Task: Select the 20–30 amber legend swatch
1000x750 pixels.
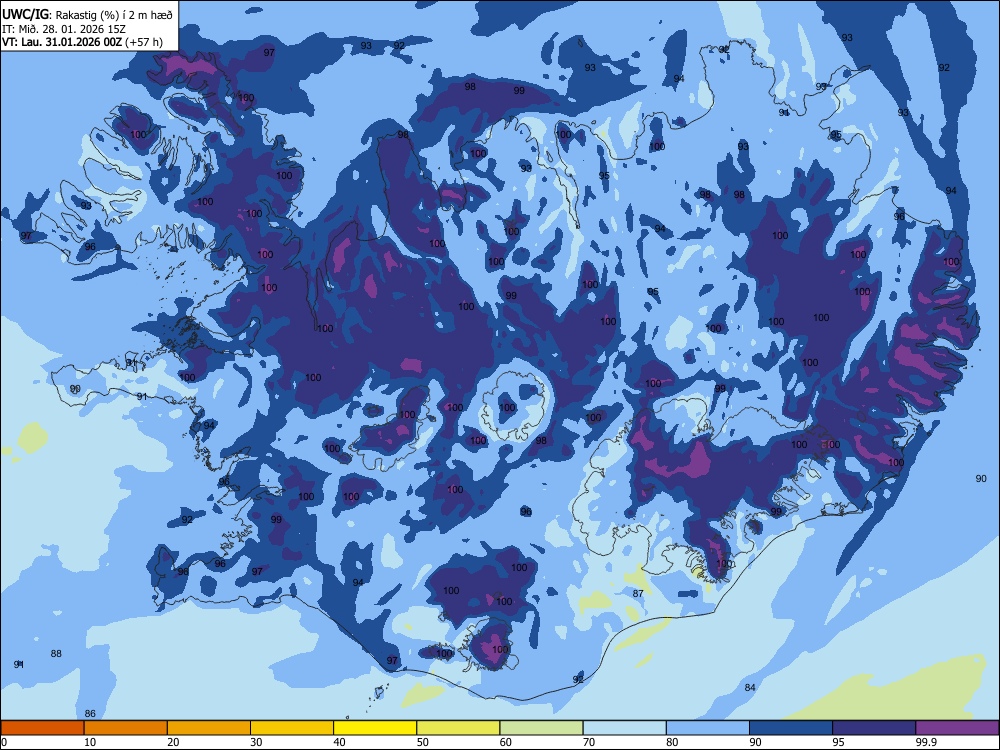Action: coord(209,728)
